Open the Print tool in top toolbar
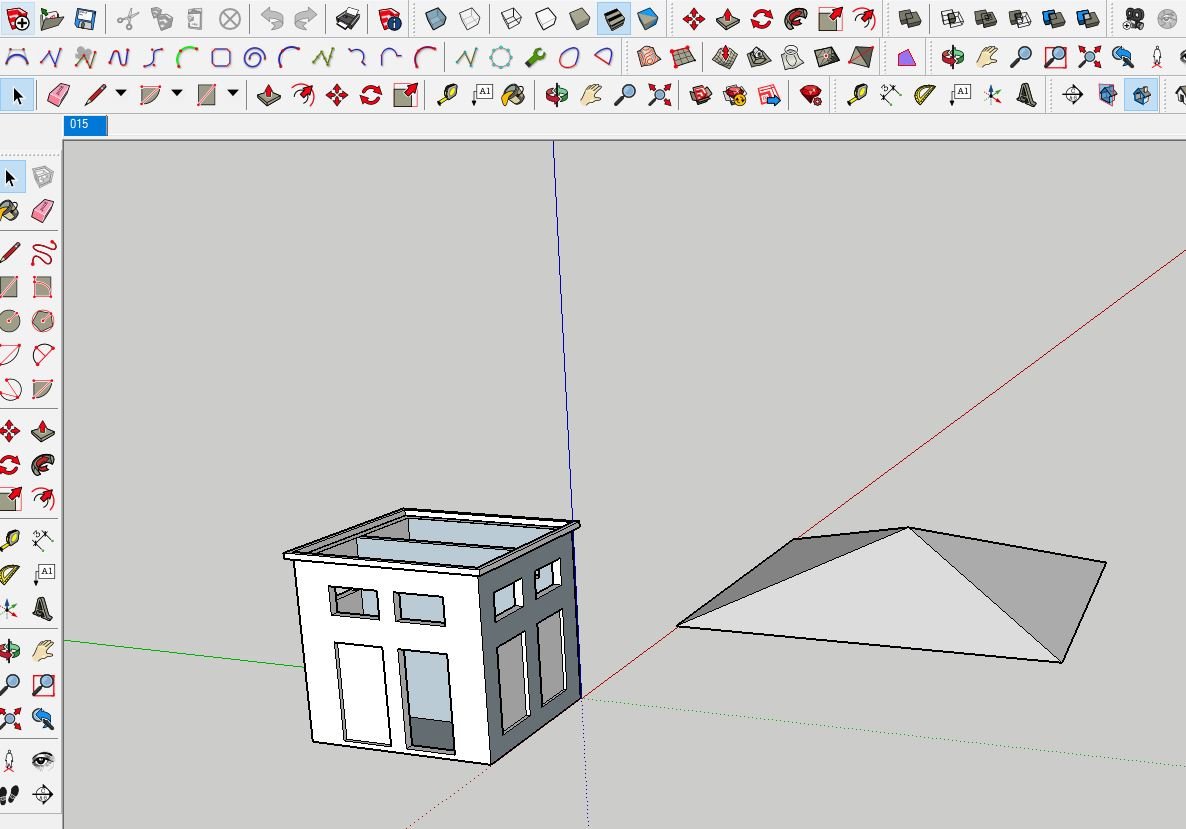This screenshot has width=1186, height=829. pos(347,19)
